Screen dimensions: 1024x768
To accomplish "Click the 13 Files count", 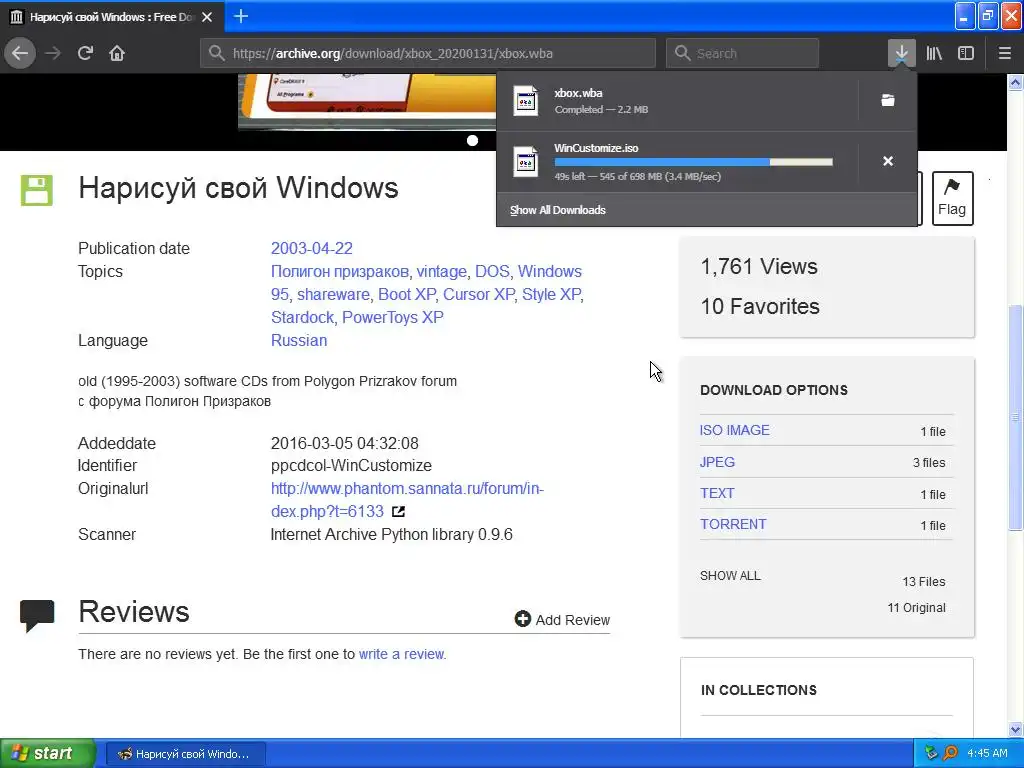I will click(923, 581).
